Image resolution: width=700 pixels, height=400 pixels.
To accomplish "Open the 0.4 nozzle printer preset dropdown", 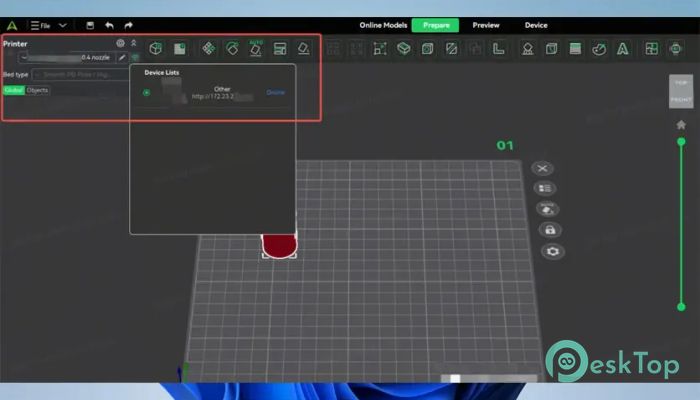I will pos(66,58).
